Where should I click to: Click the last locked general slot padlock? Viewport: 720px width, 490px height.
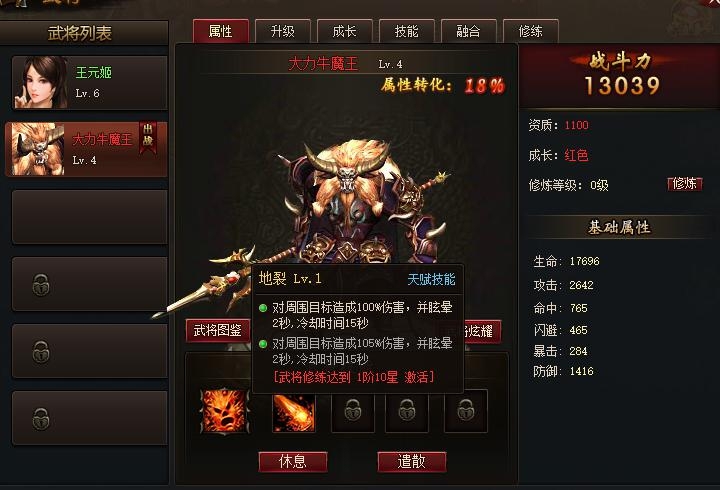click(41, 418)
